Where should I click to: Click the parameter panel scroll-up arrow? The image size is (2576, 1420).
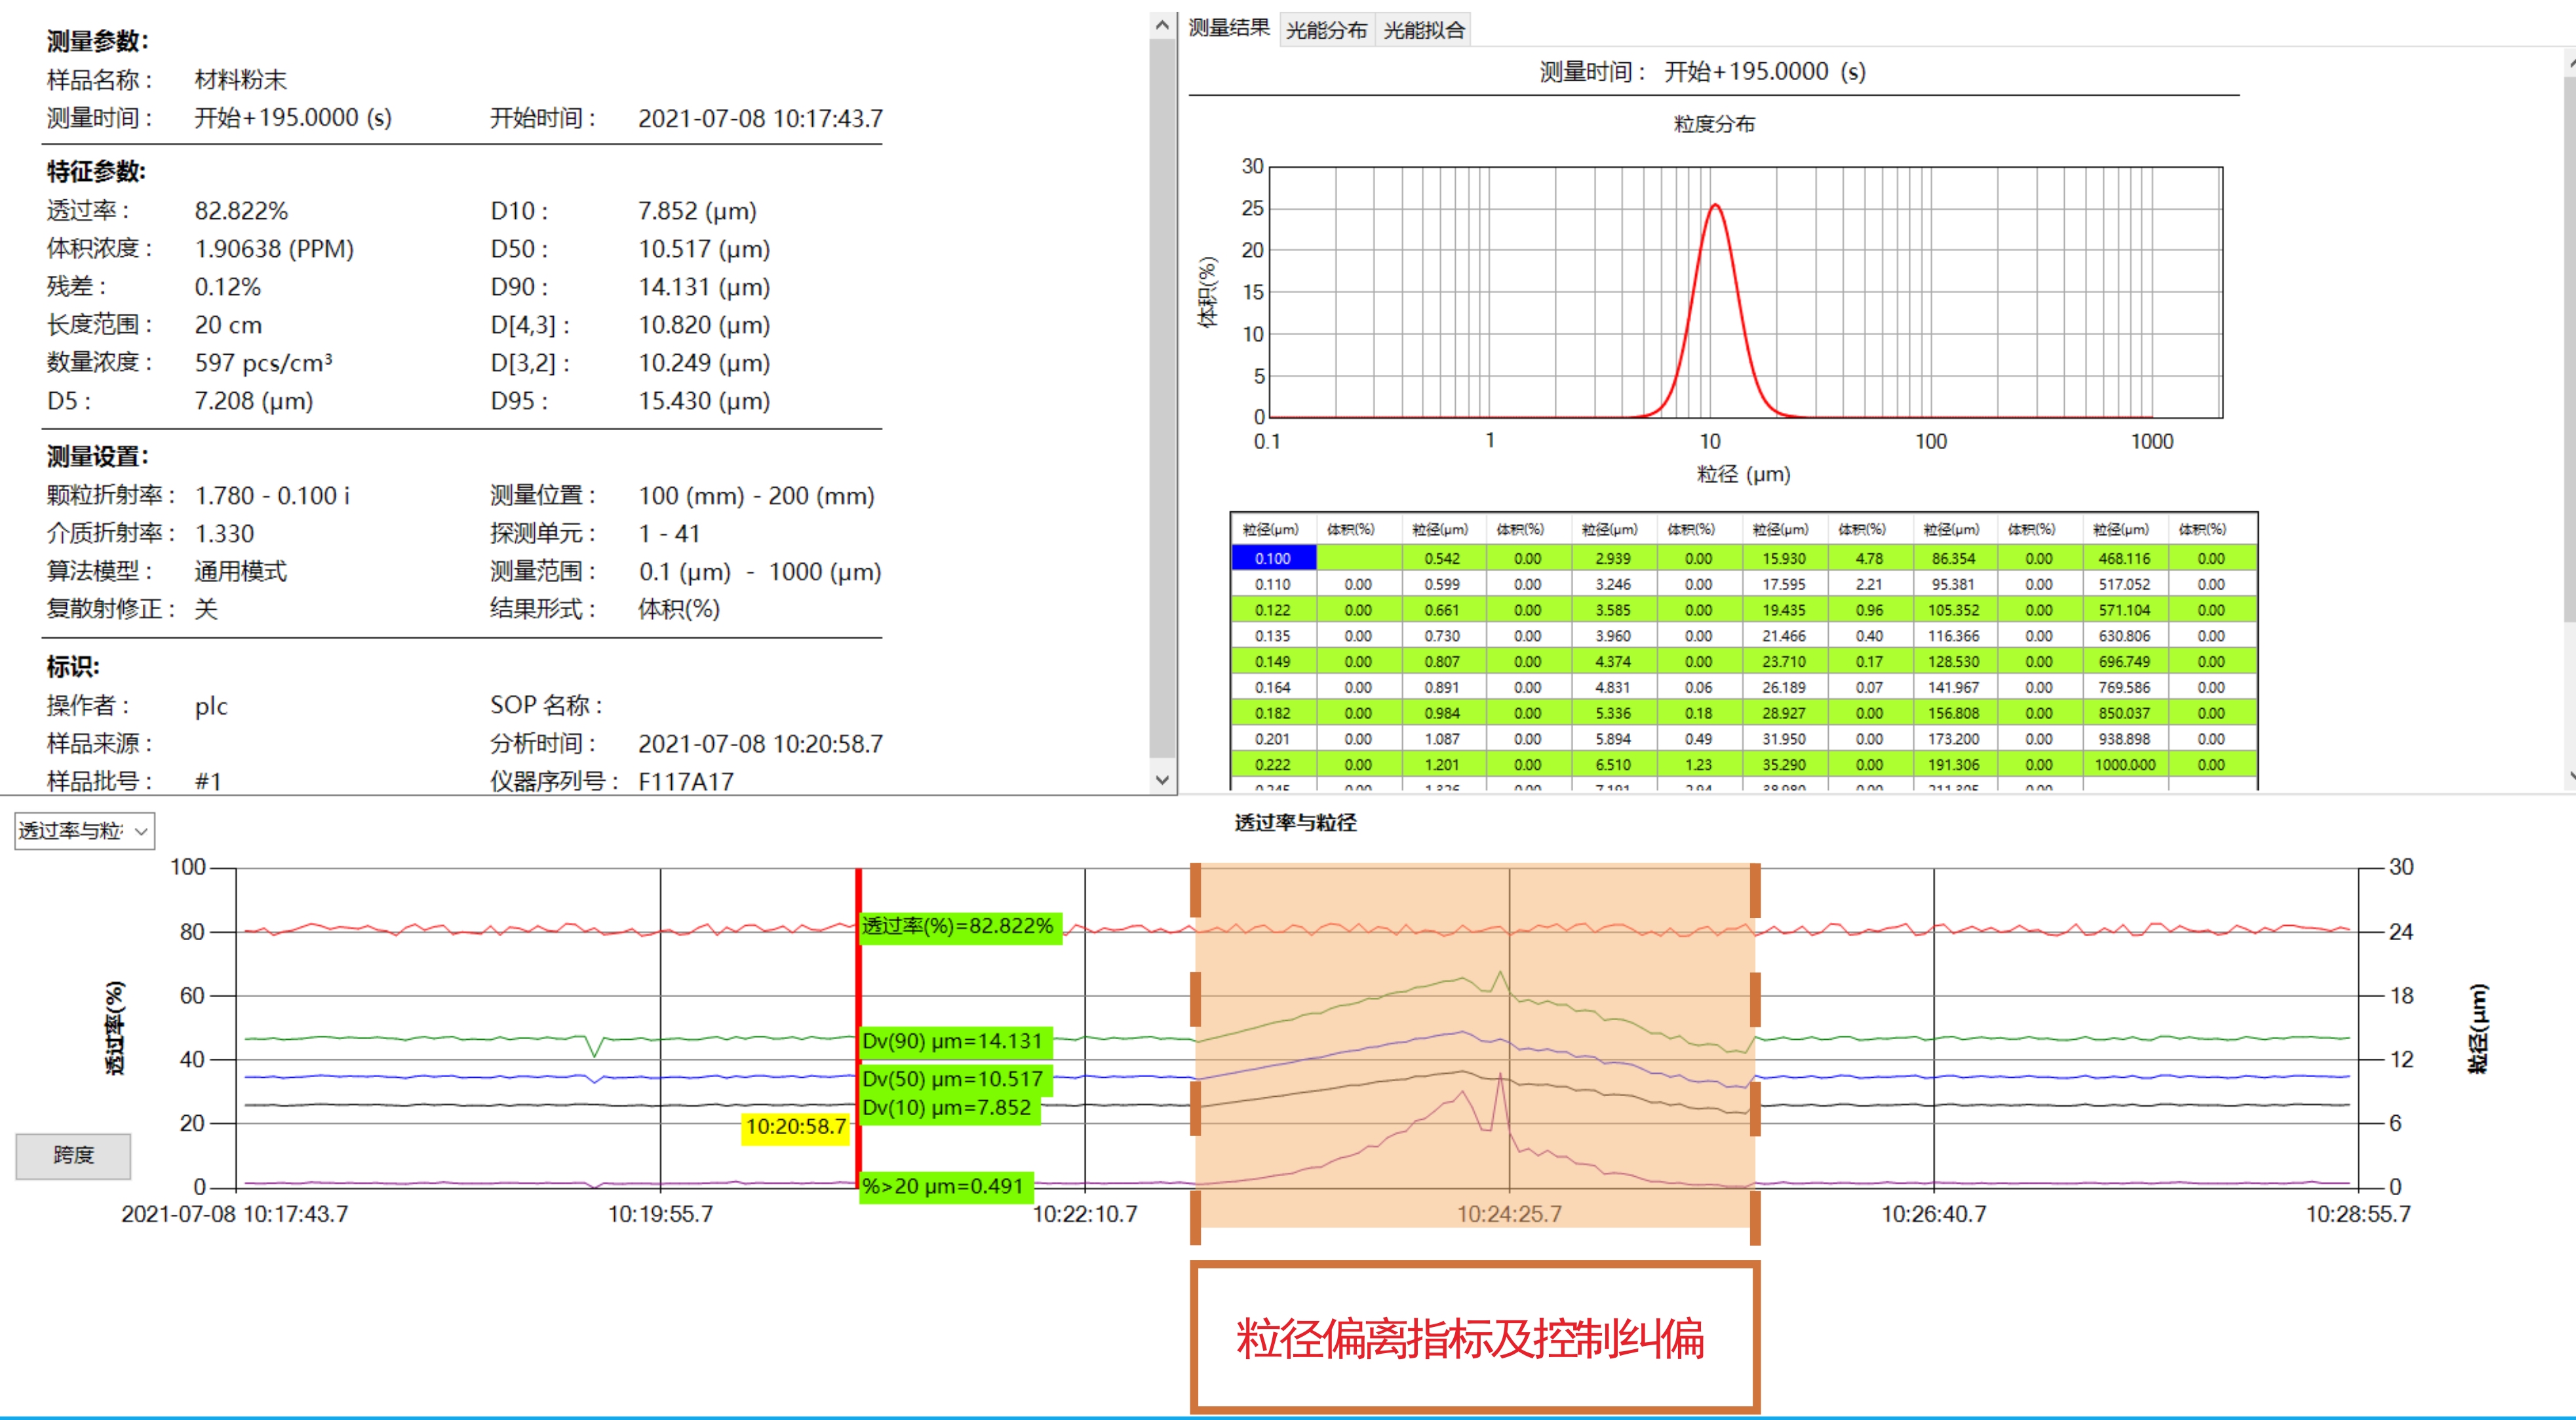click(x=1161, y=26)
